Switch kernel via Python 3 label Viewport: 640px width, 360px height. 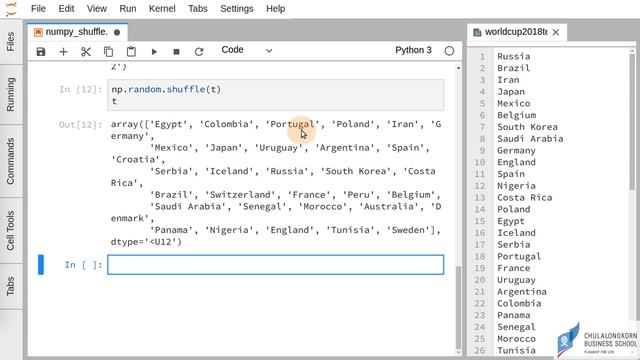(413, 50)
